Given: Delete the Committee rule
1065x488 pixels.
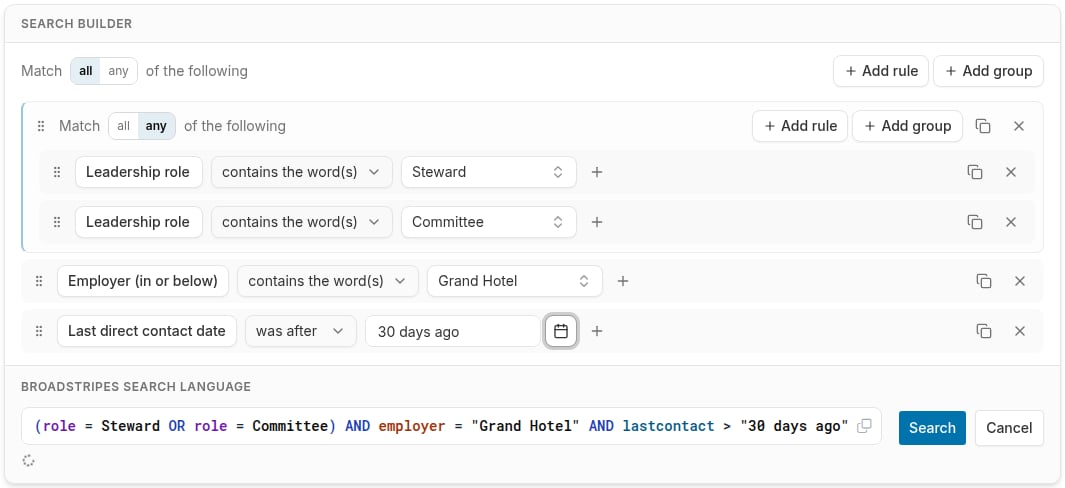Looking at the screenshot, I should click(x=1011, y=222).
